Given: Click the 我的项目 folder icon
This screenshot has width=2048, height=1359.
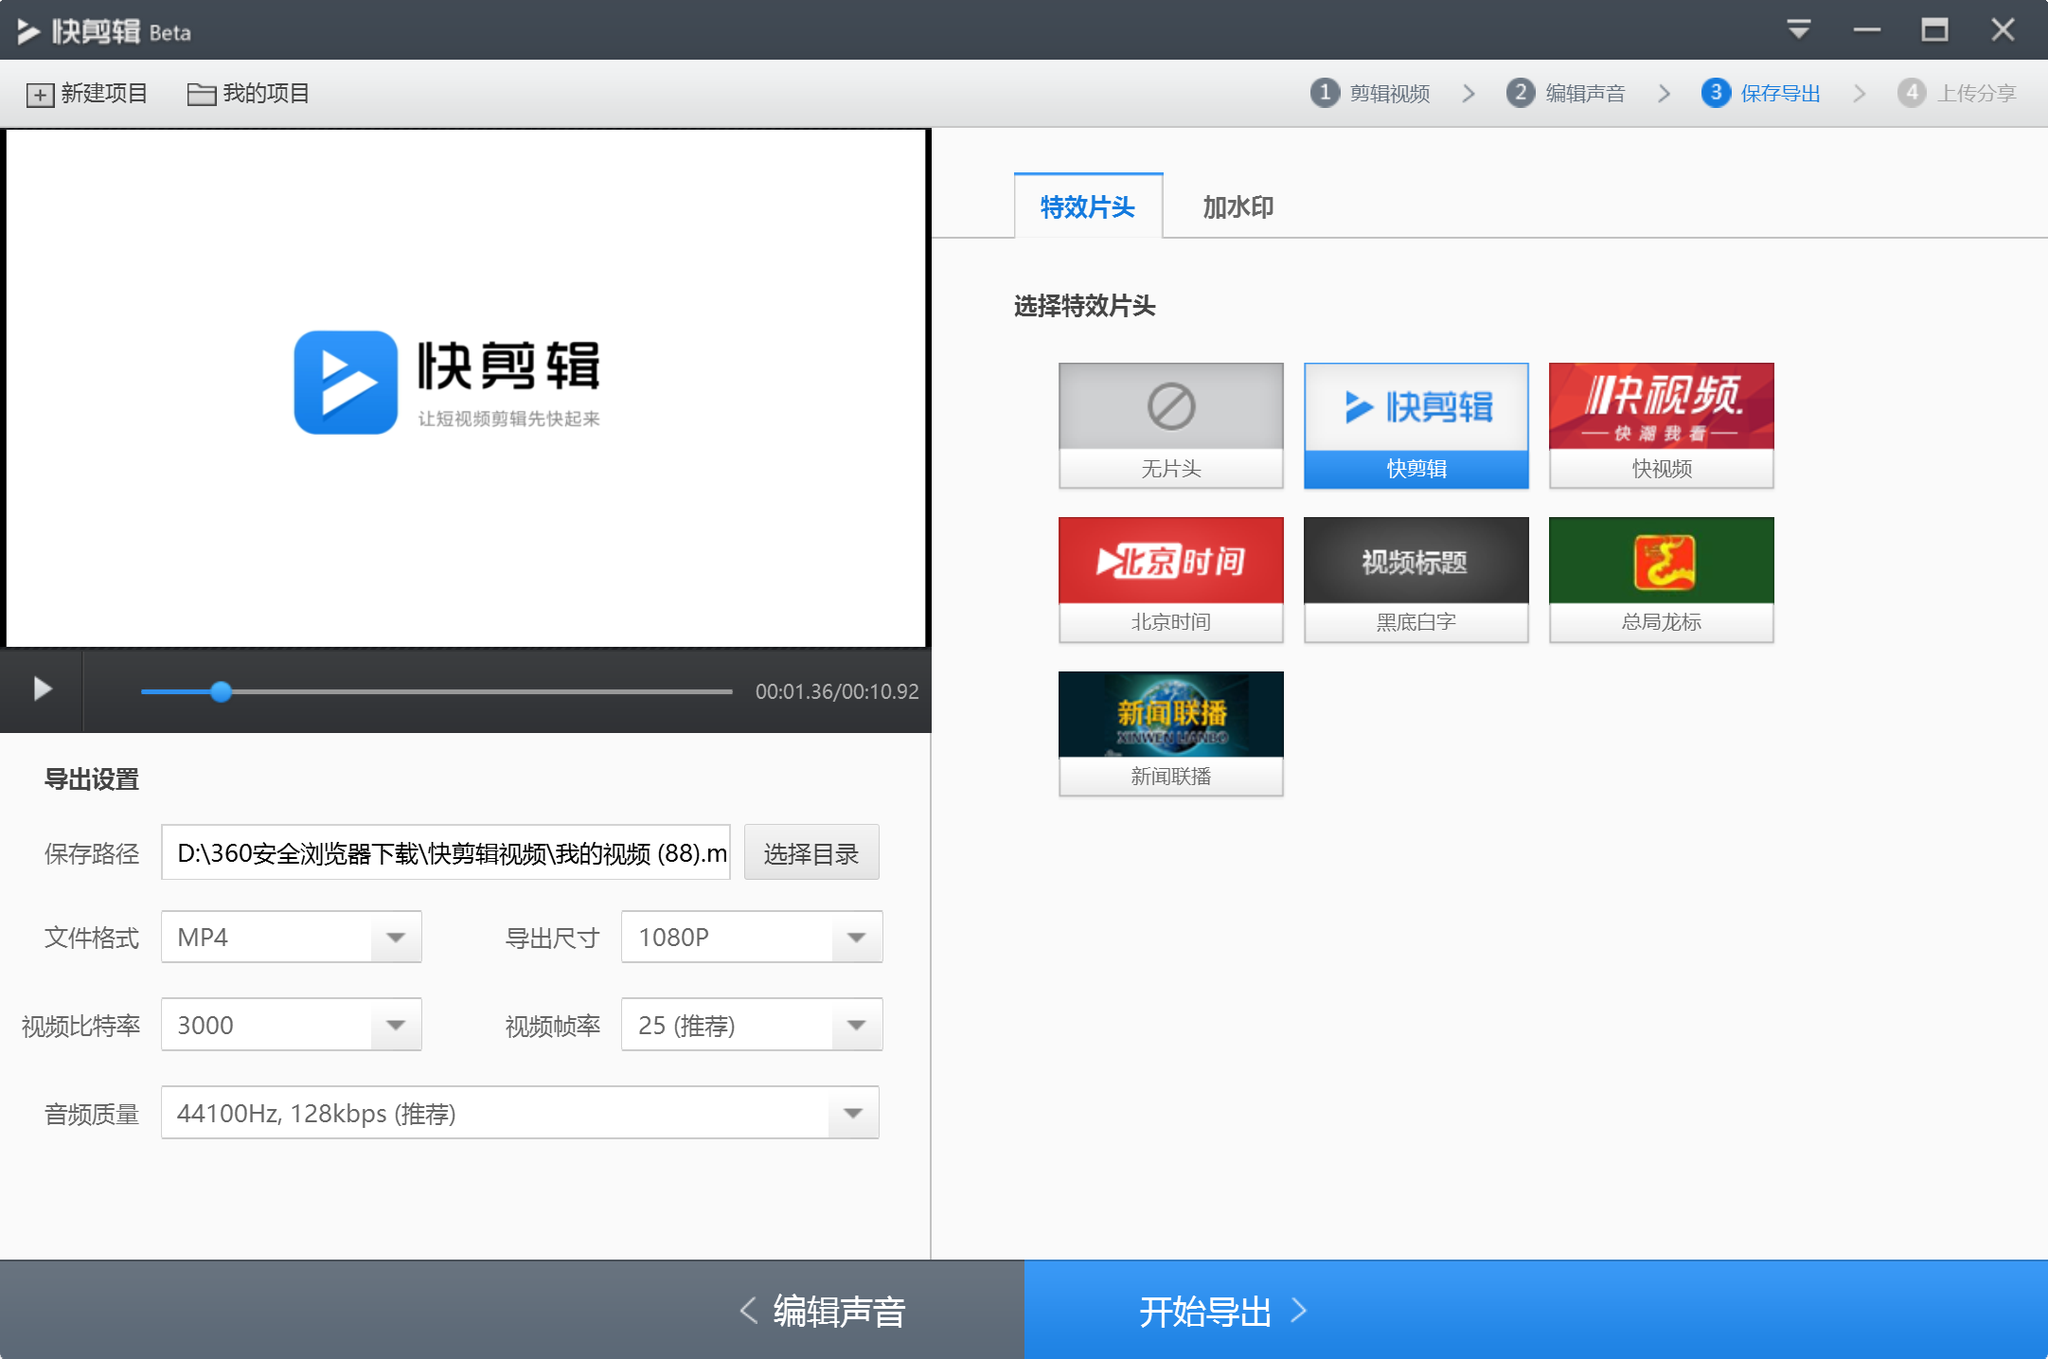Looking at the screenshot, I should pyautogui.click(x=199, y=94).
